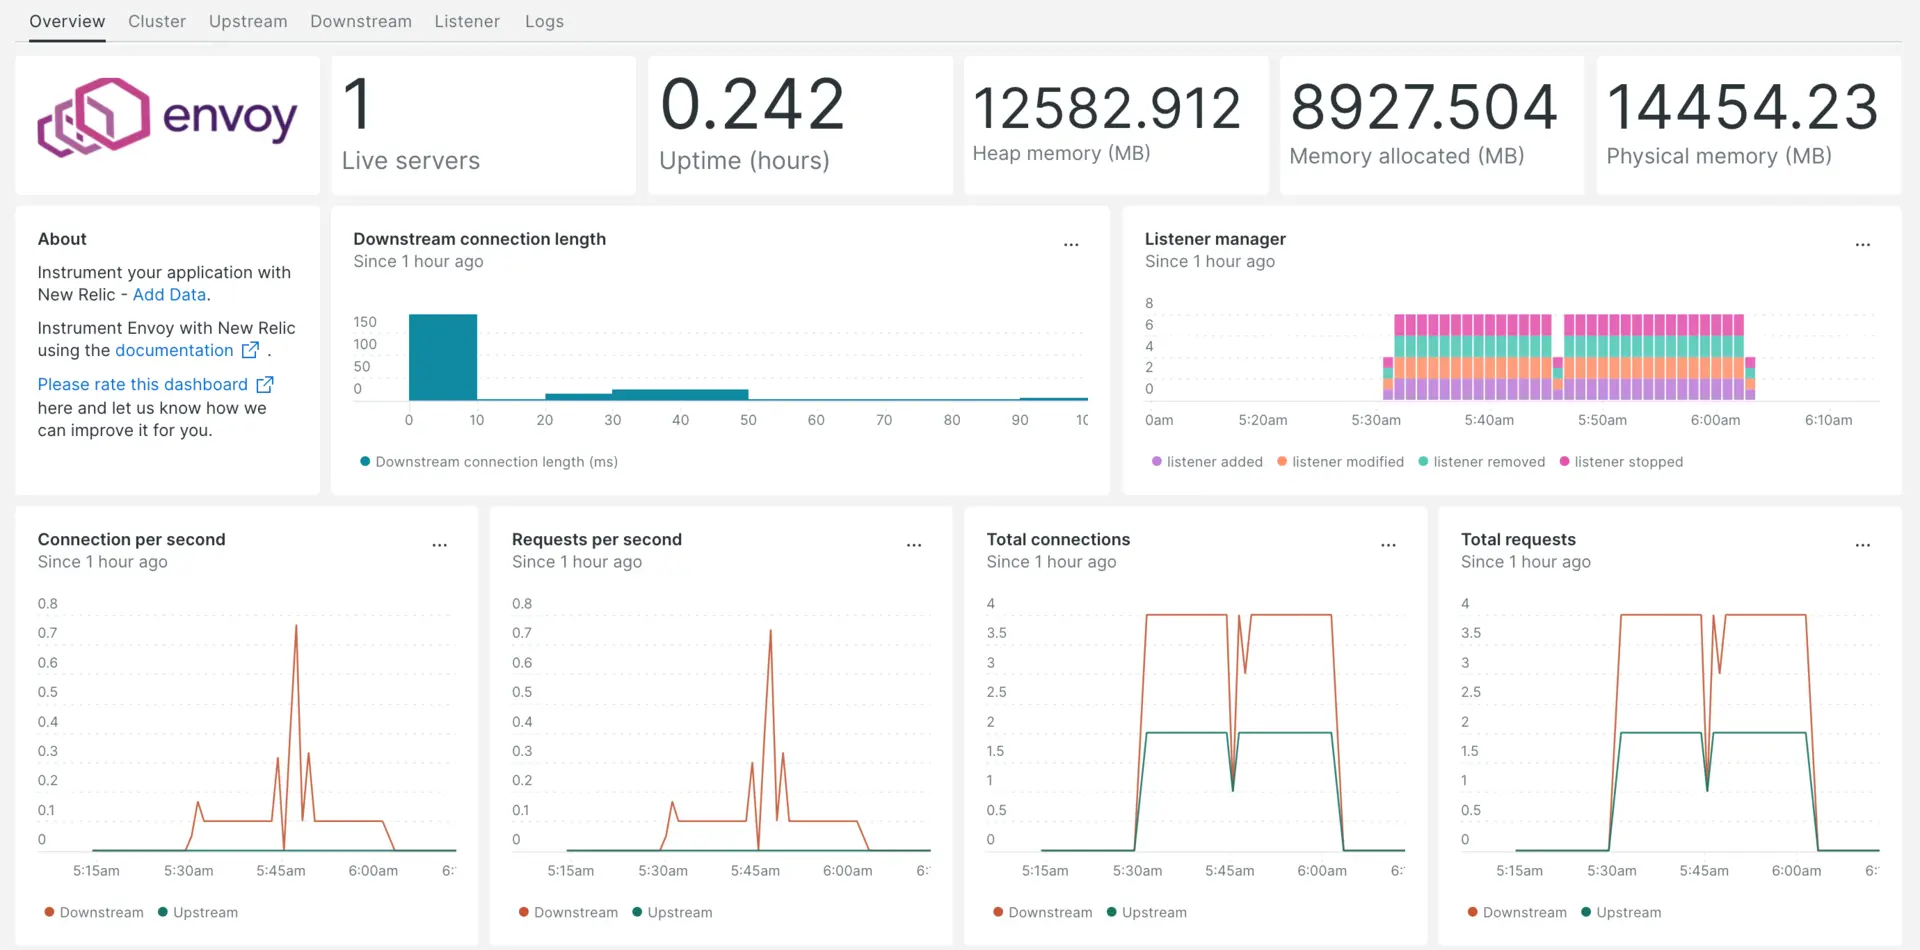Open the Cluster tab
This screenshot has height=950, width=1920.
click(157, 21)
